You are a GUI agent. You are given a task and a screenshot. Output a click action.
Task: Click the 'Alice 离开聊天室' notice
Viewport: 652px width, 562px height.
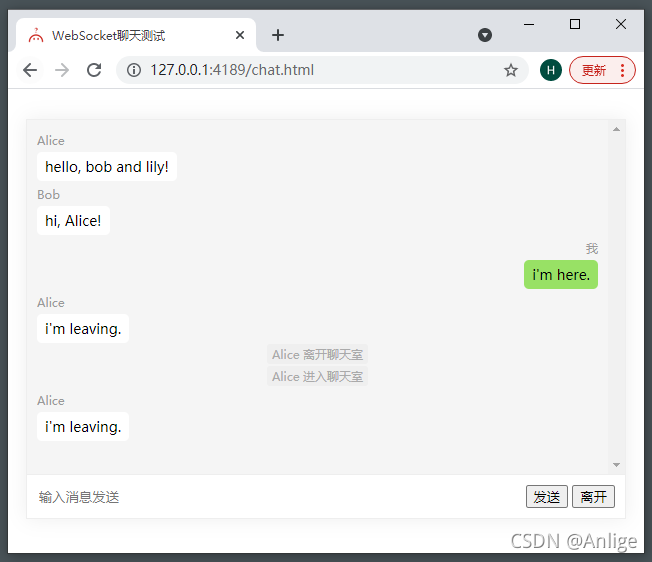[317, 355]
